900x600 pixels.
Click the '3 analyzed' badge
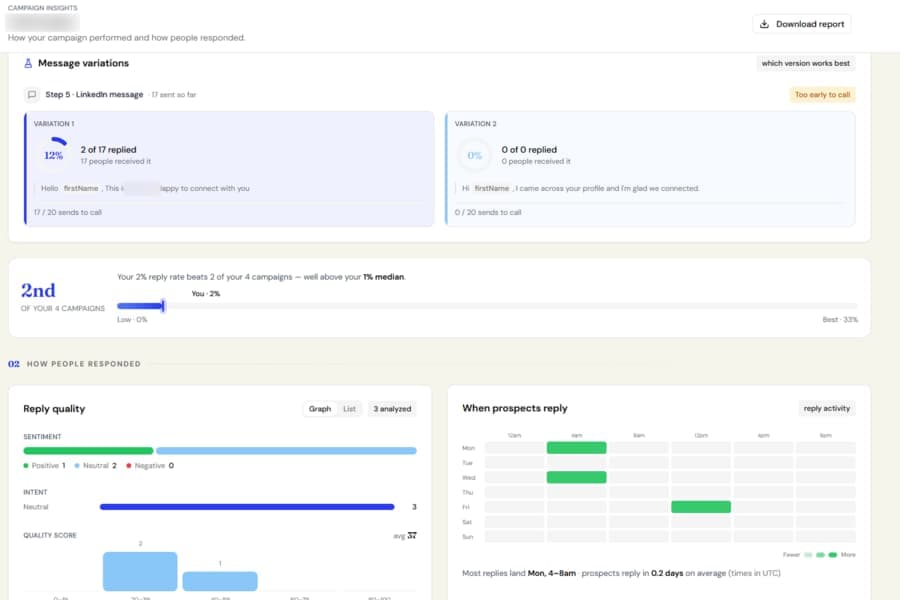pos(392,409)
